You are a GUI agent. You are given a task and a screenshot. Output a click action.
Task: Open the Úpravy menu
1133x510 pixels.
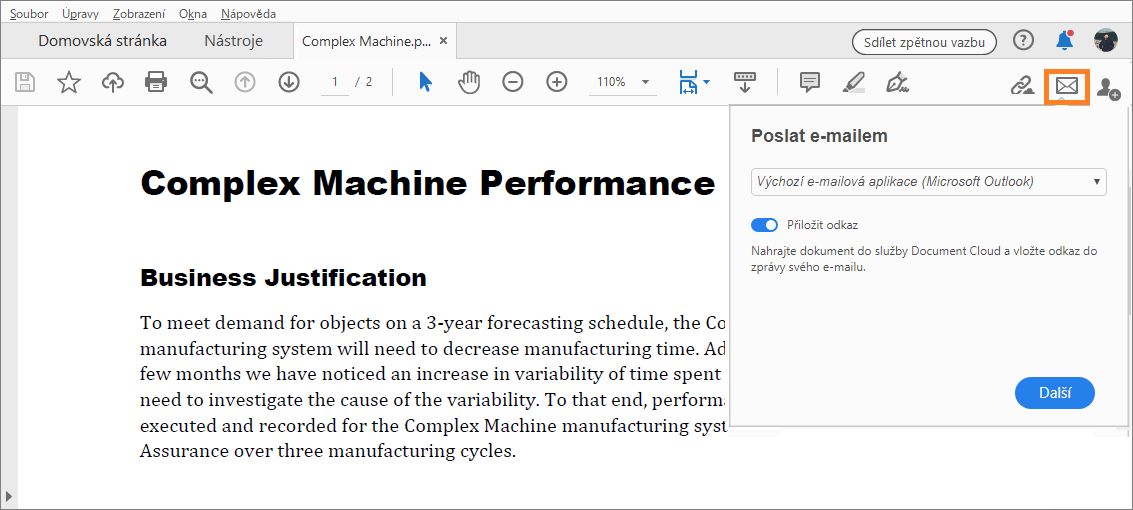tap(79, 14)
